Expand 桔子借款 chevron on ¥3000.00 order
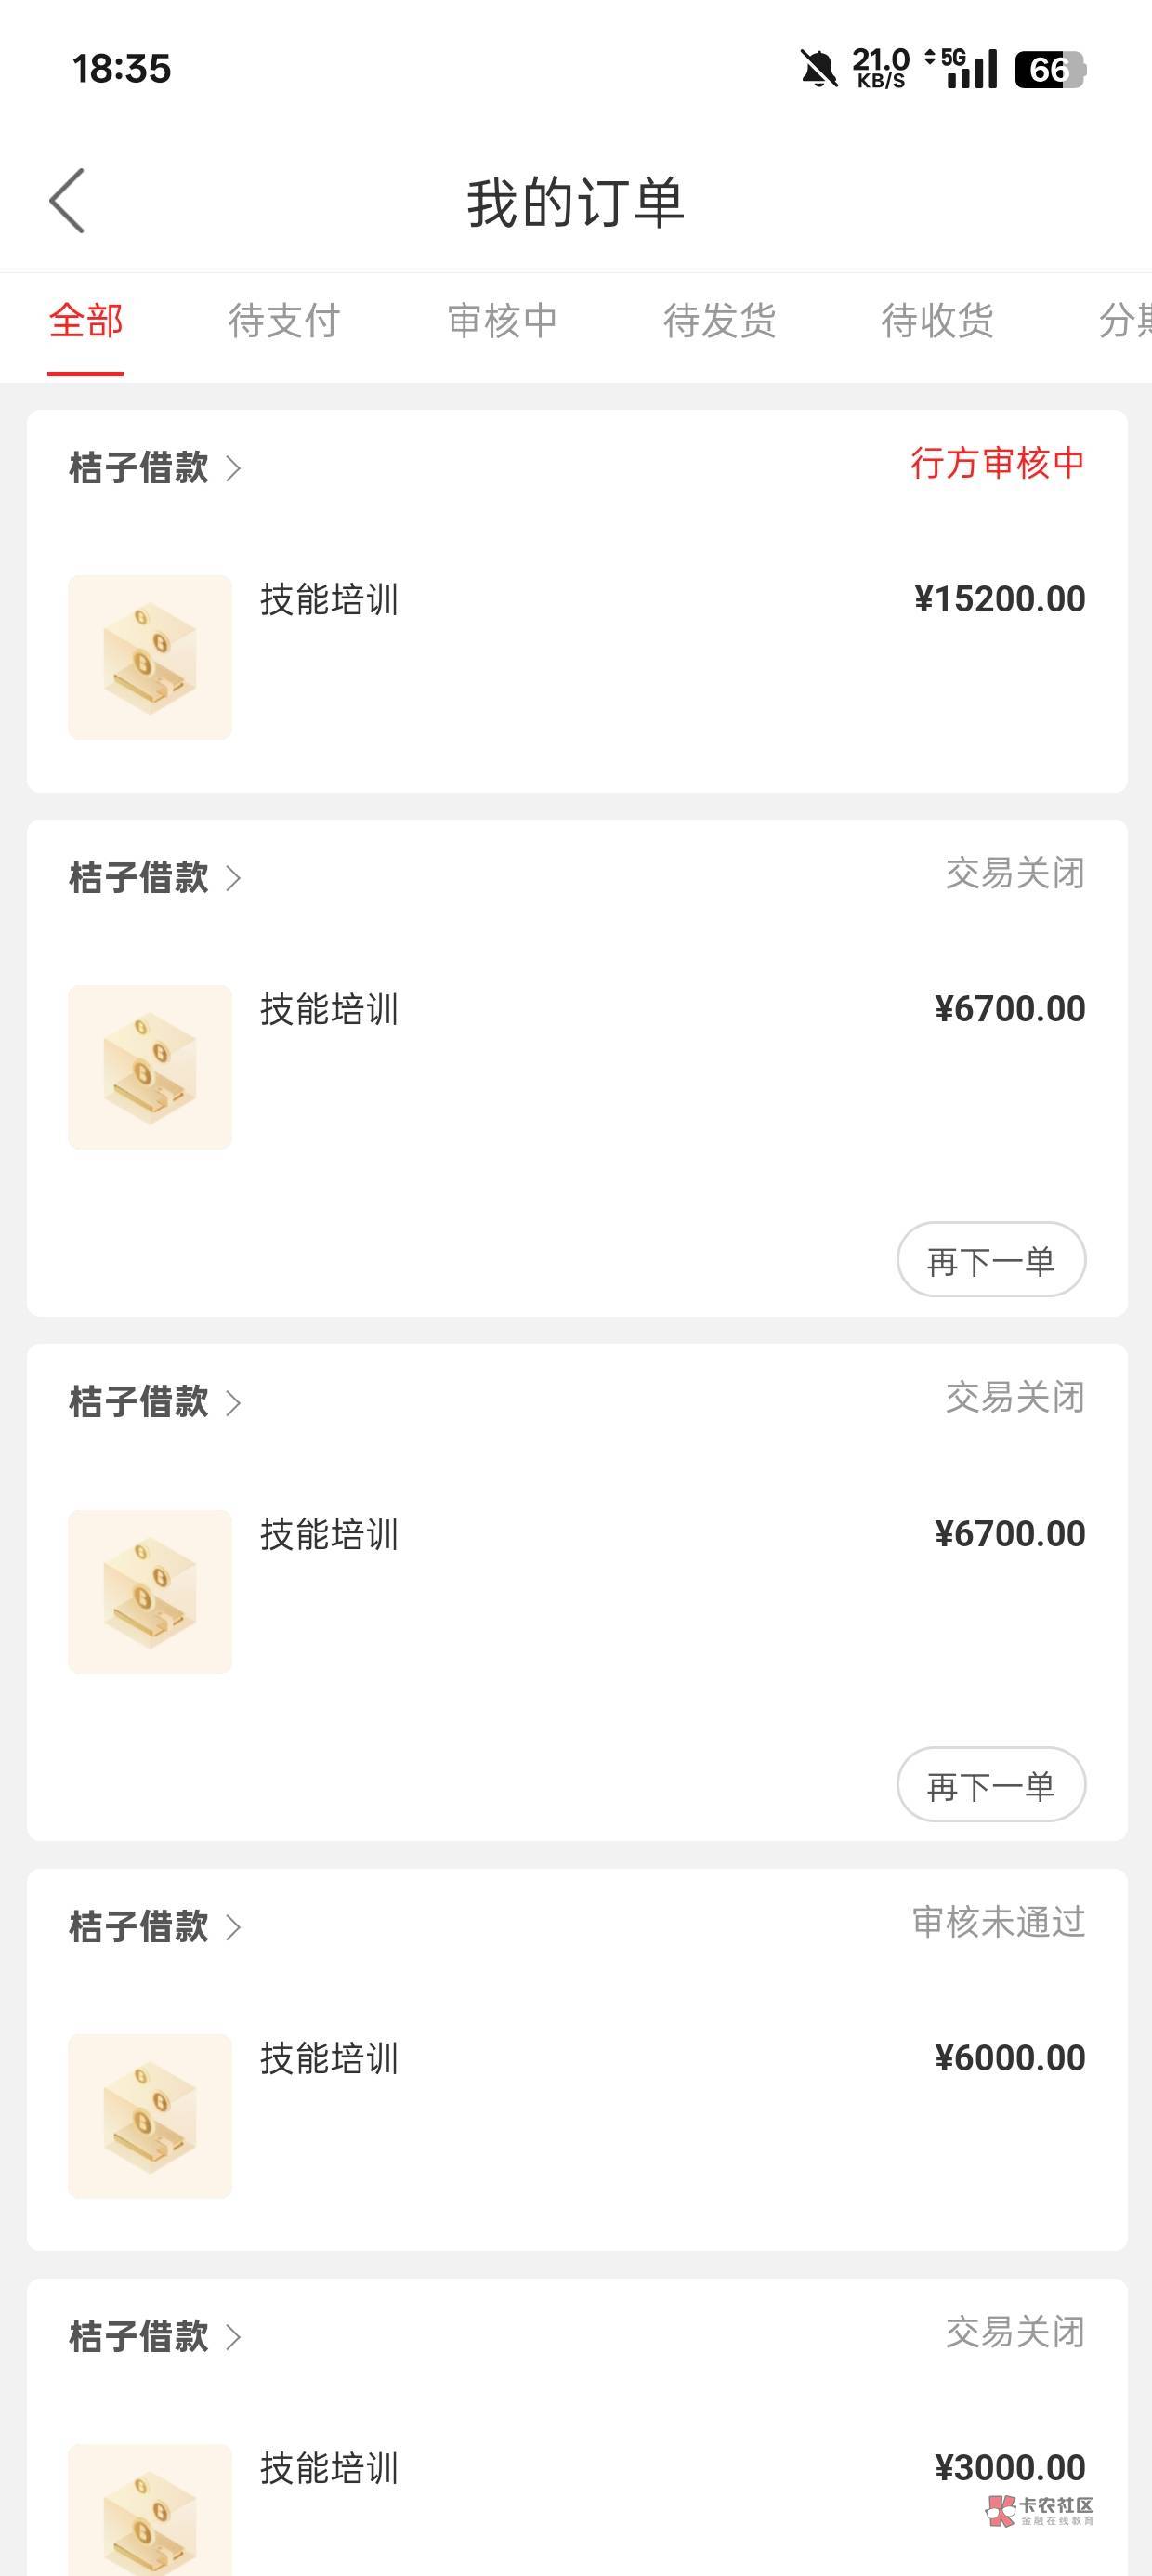The image size is (1152, 2576). [x=234, y=2337]
